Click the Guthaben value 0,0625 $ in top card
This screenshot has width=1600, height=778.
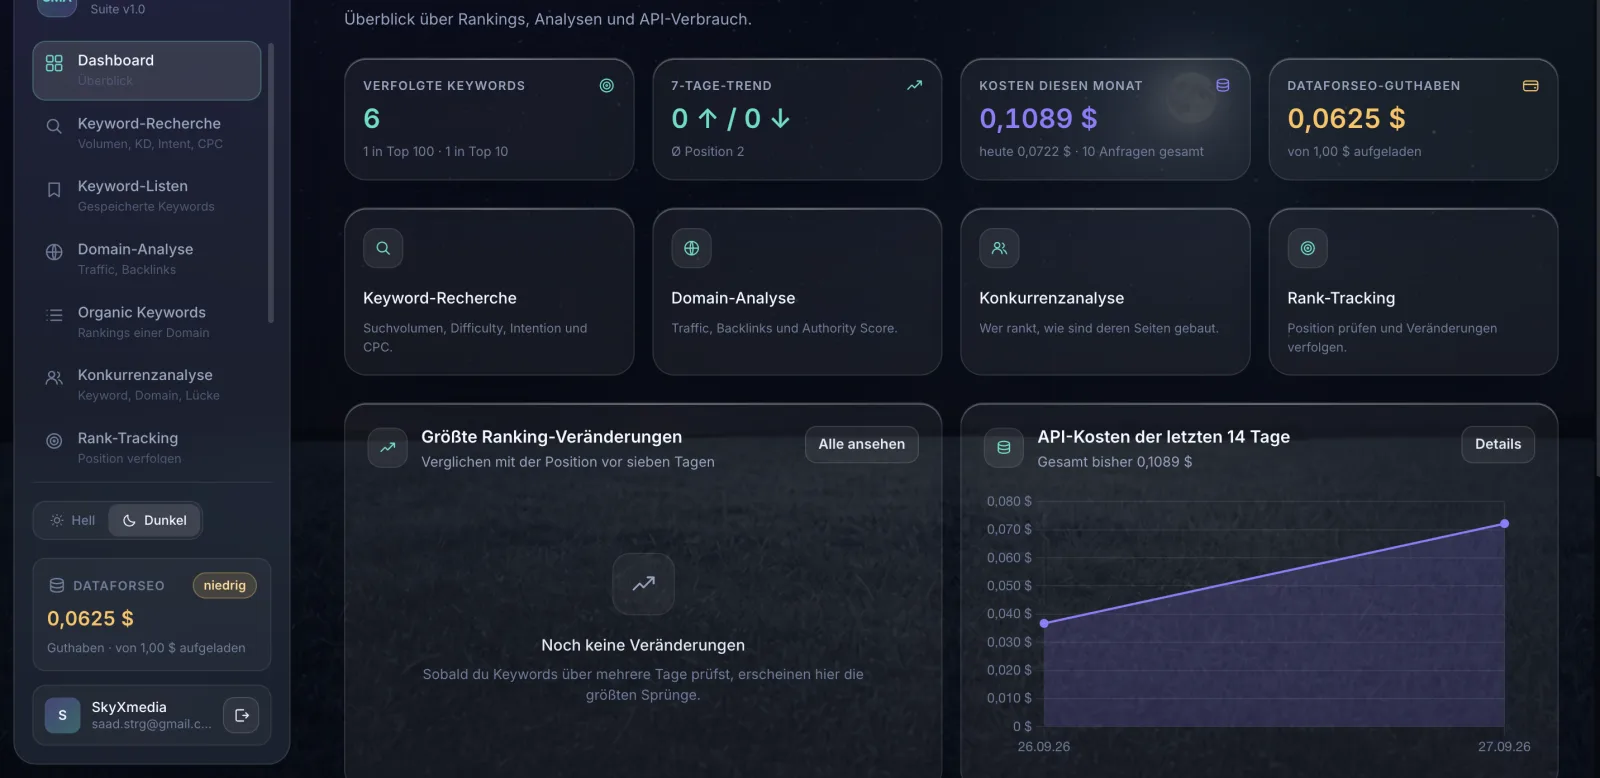(1346, 119)
